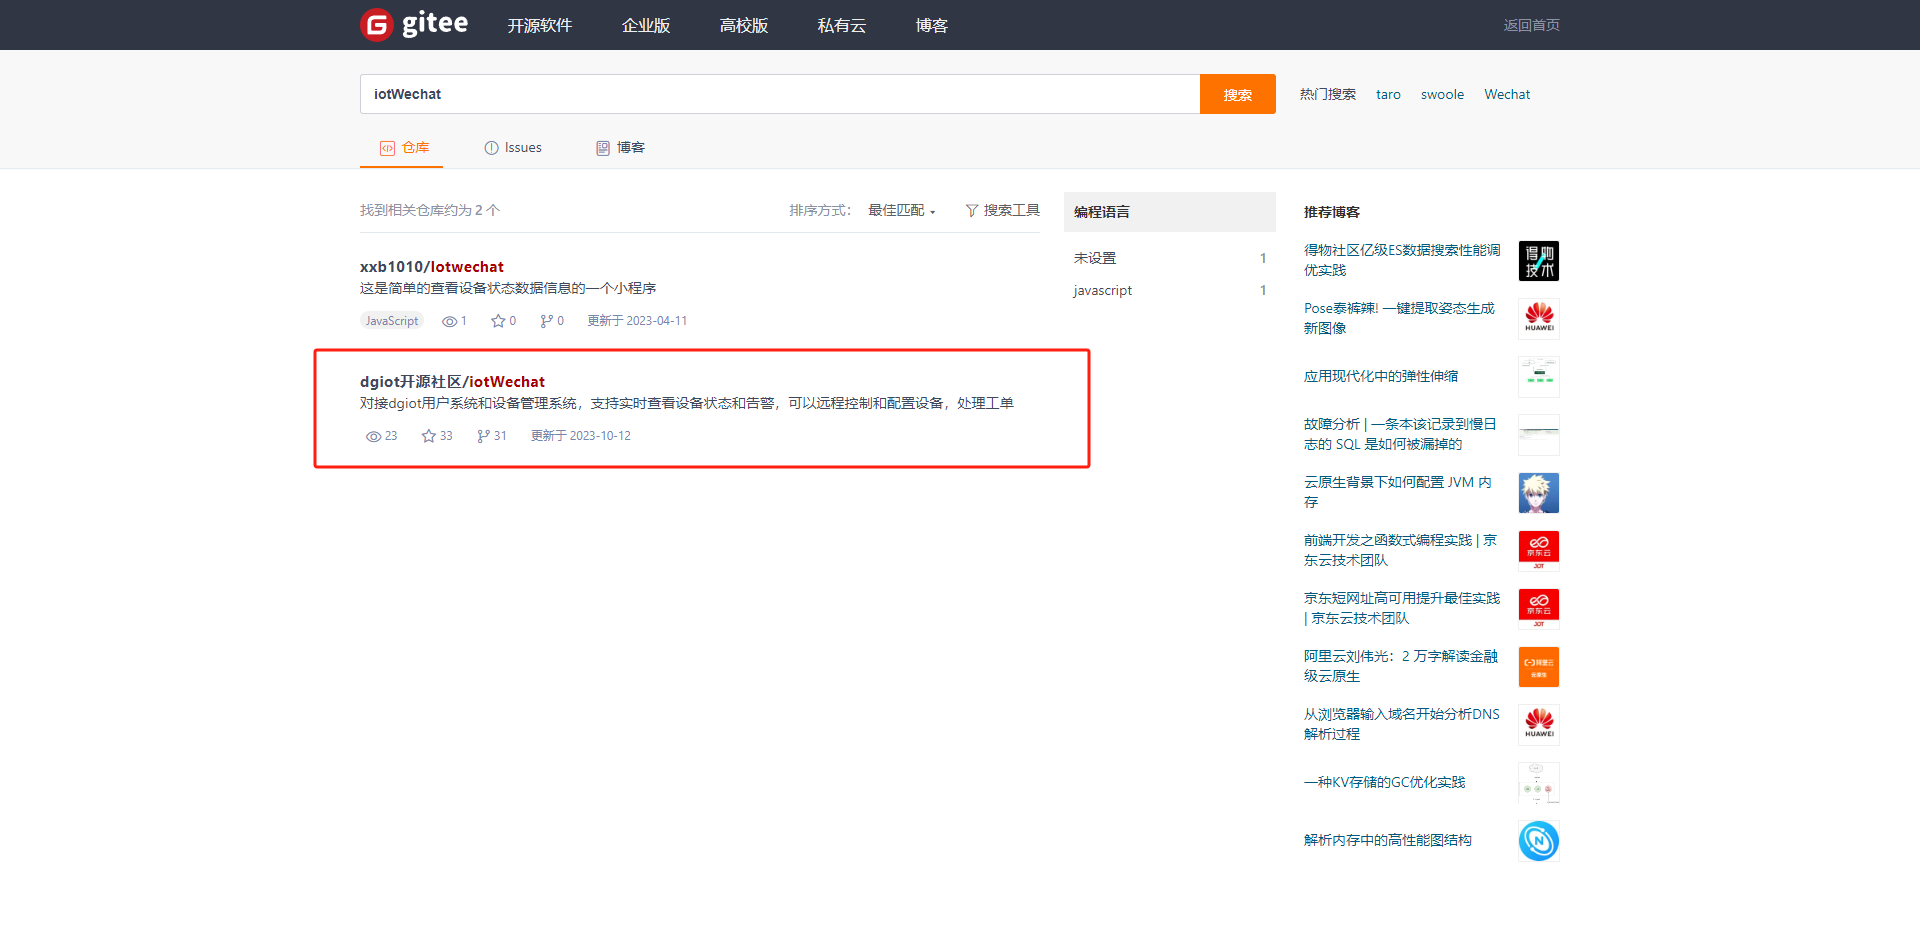Open blog 阿里云刘伟光 金融级云原生

click(1401, 666)
